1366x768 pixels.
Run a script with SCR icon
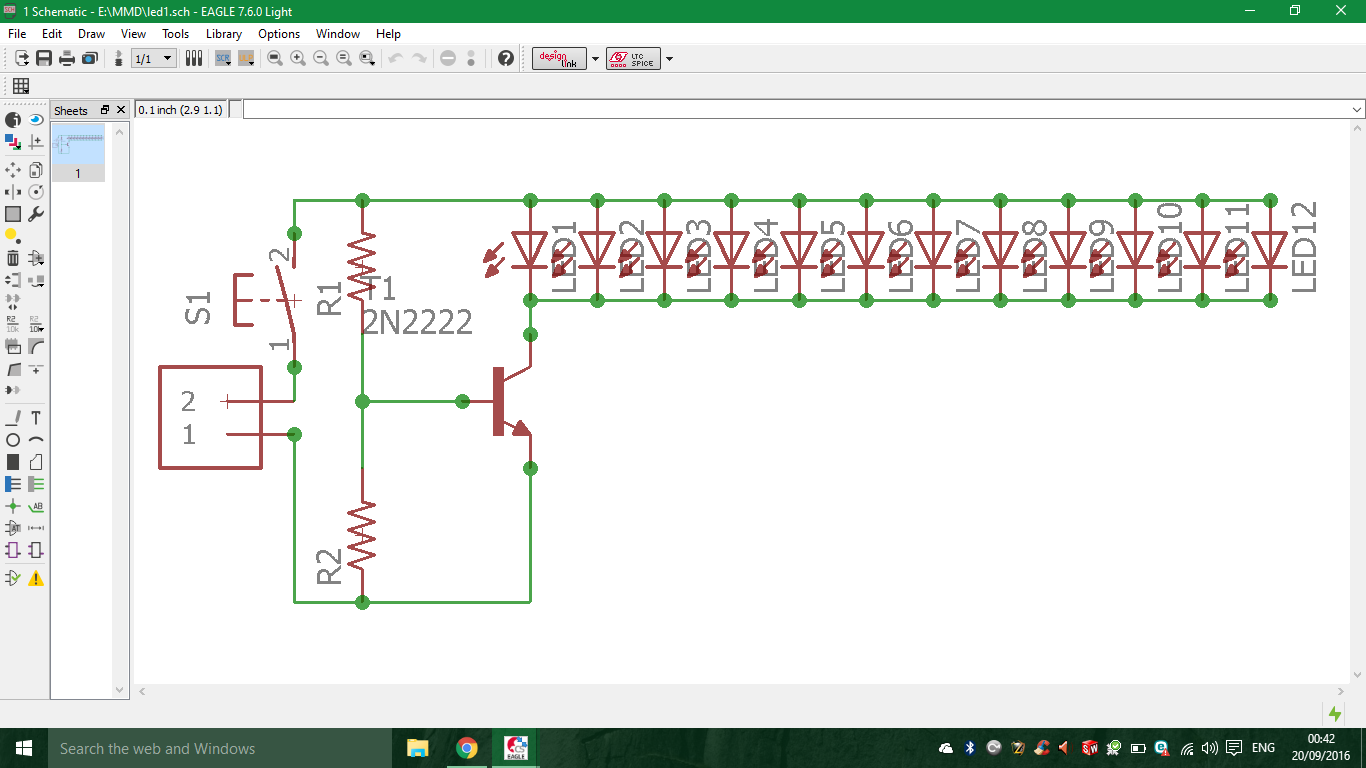tap(223, 58)
